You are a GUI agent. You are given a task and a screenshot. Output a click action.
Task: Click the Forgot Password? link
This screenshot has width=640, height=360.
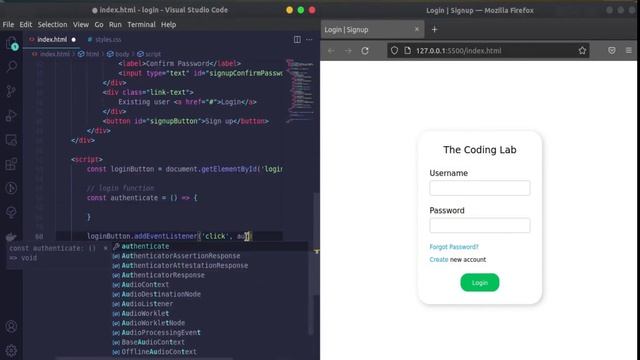tap(453, 247)
